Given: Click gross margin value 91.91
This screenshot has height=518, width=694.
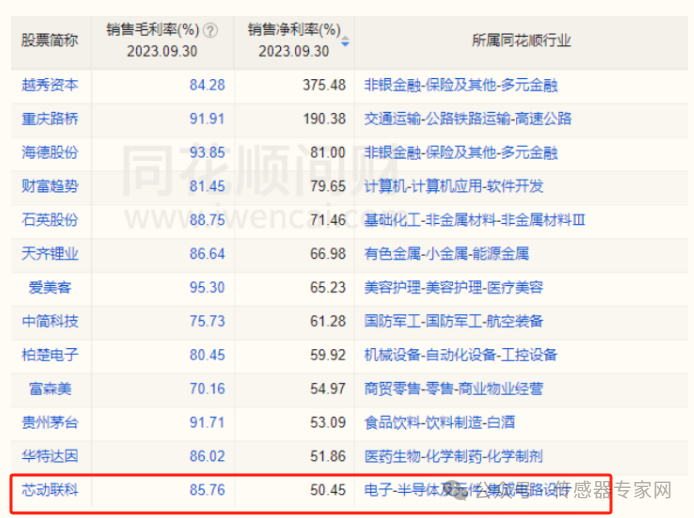Looking at the screenshot, I should point(207,119).
